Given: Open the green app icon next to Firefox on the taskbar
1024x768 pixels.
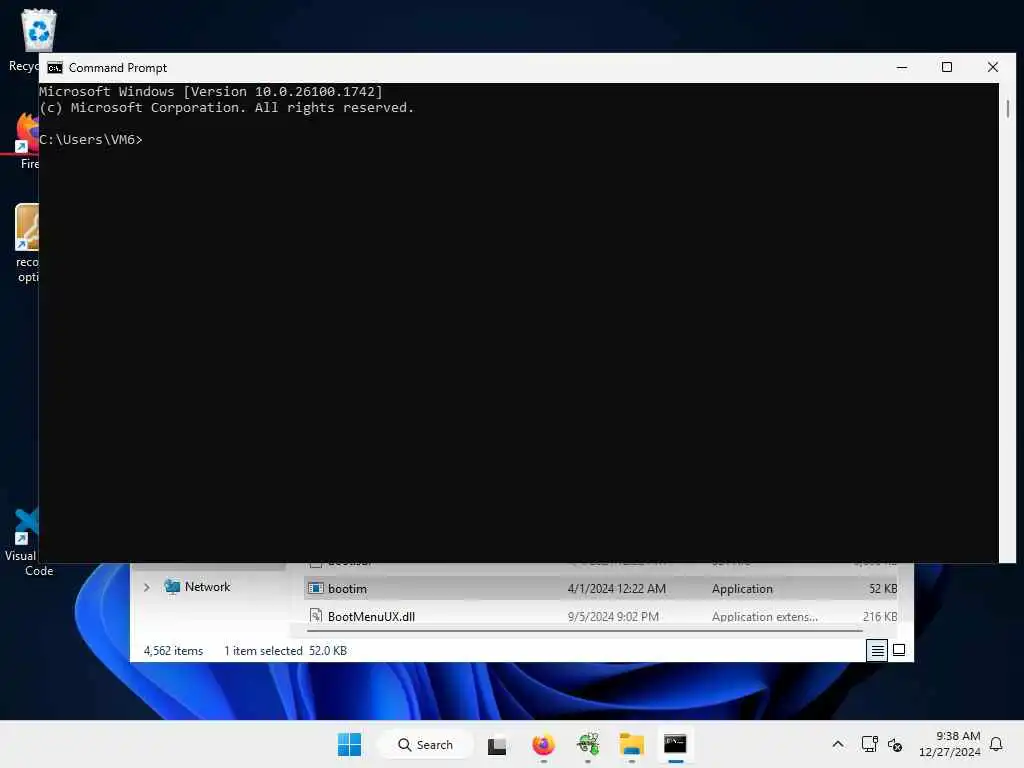Looking at the screenshot, I should (588, 744).
